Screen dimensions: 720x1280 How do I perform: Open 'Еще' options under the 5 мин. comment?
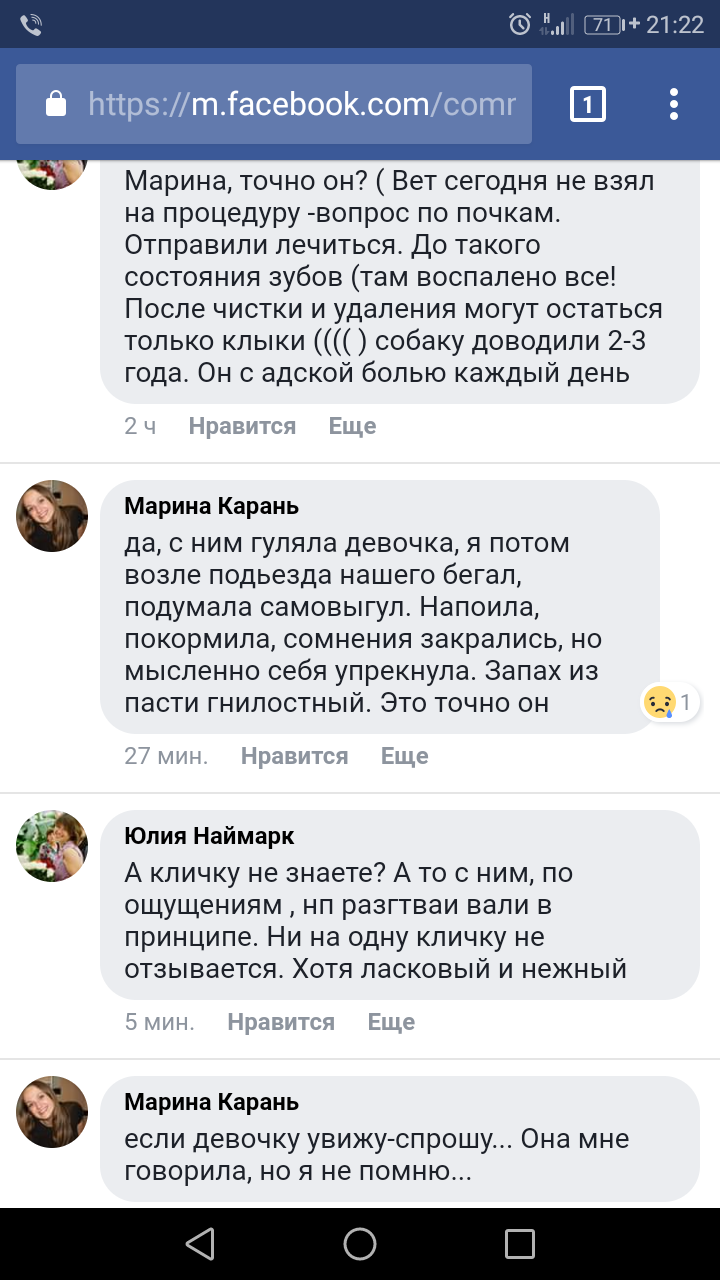pyautogui.click(x=391, y=1022)
